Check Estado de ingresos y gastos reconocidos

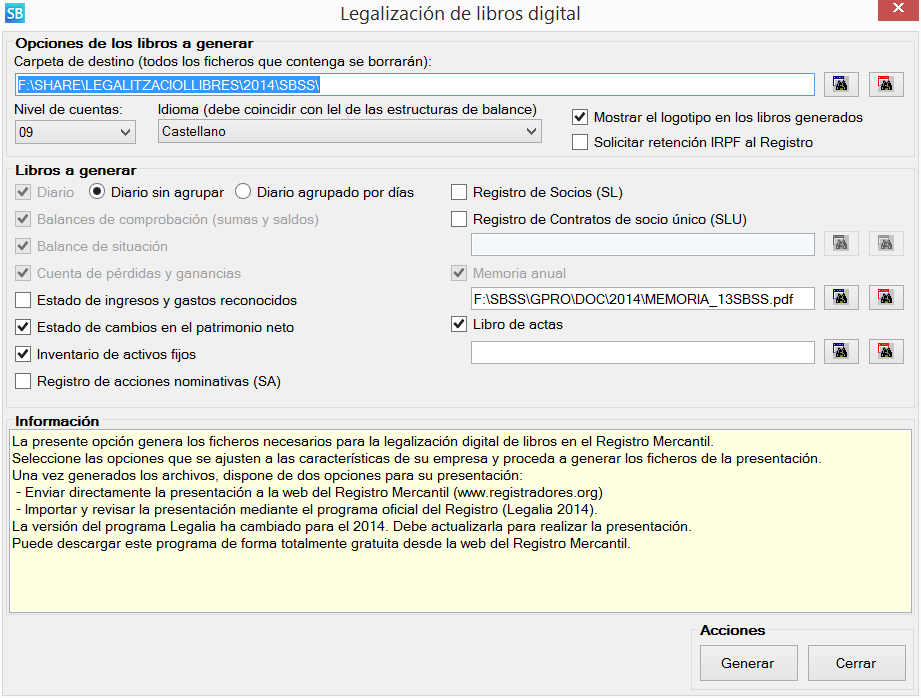pyautogui.click(x=23, y=300)
